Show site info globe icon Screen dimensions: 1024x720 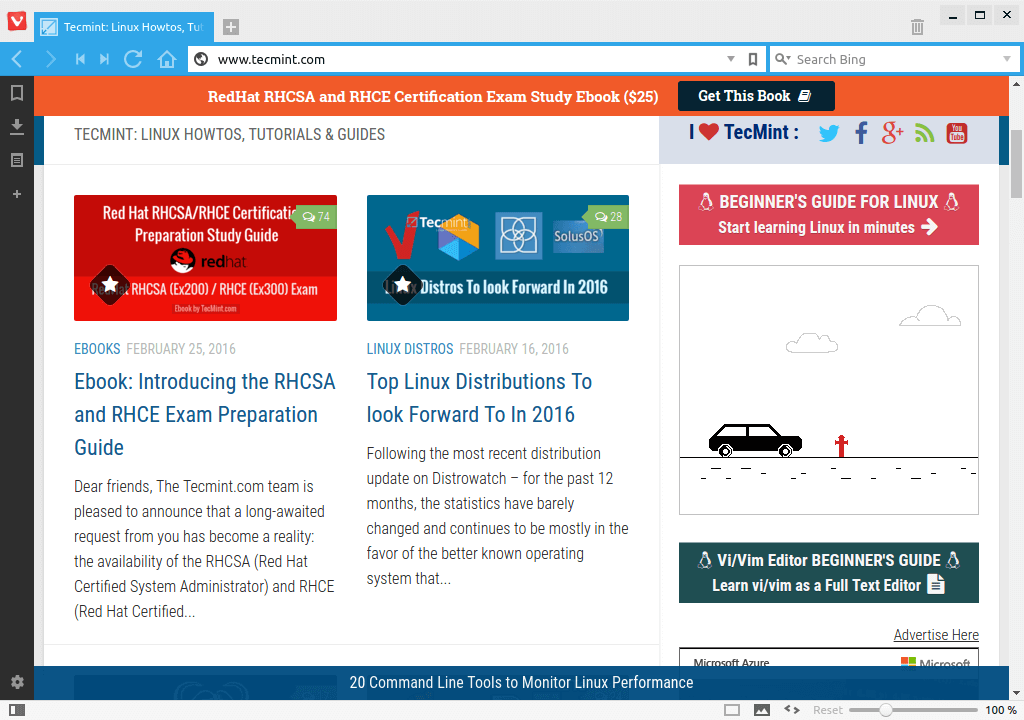(202, 59)
